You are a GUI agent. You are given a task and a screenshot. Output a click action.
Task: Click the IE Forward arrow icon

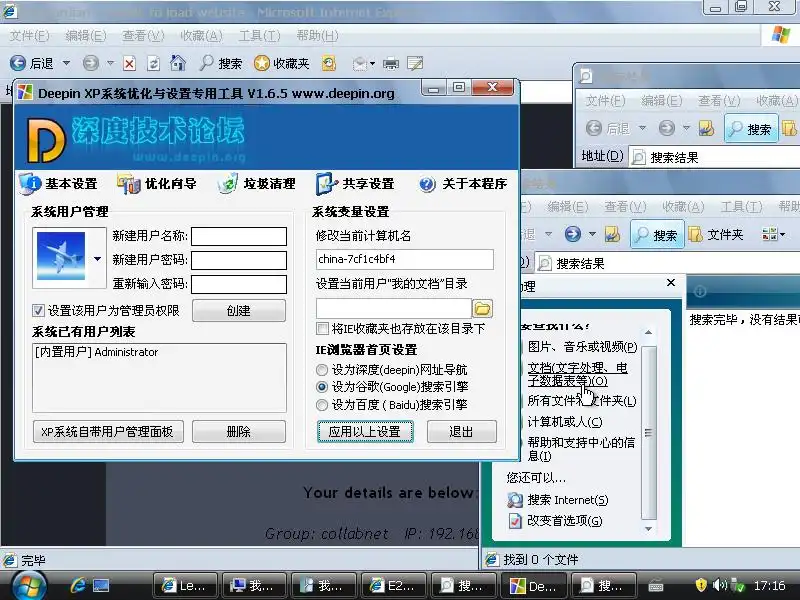(x=91, y=63)
